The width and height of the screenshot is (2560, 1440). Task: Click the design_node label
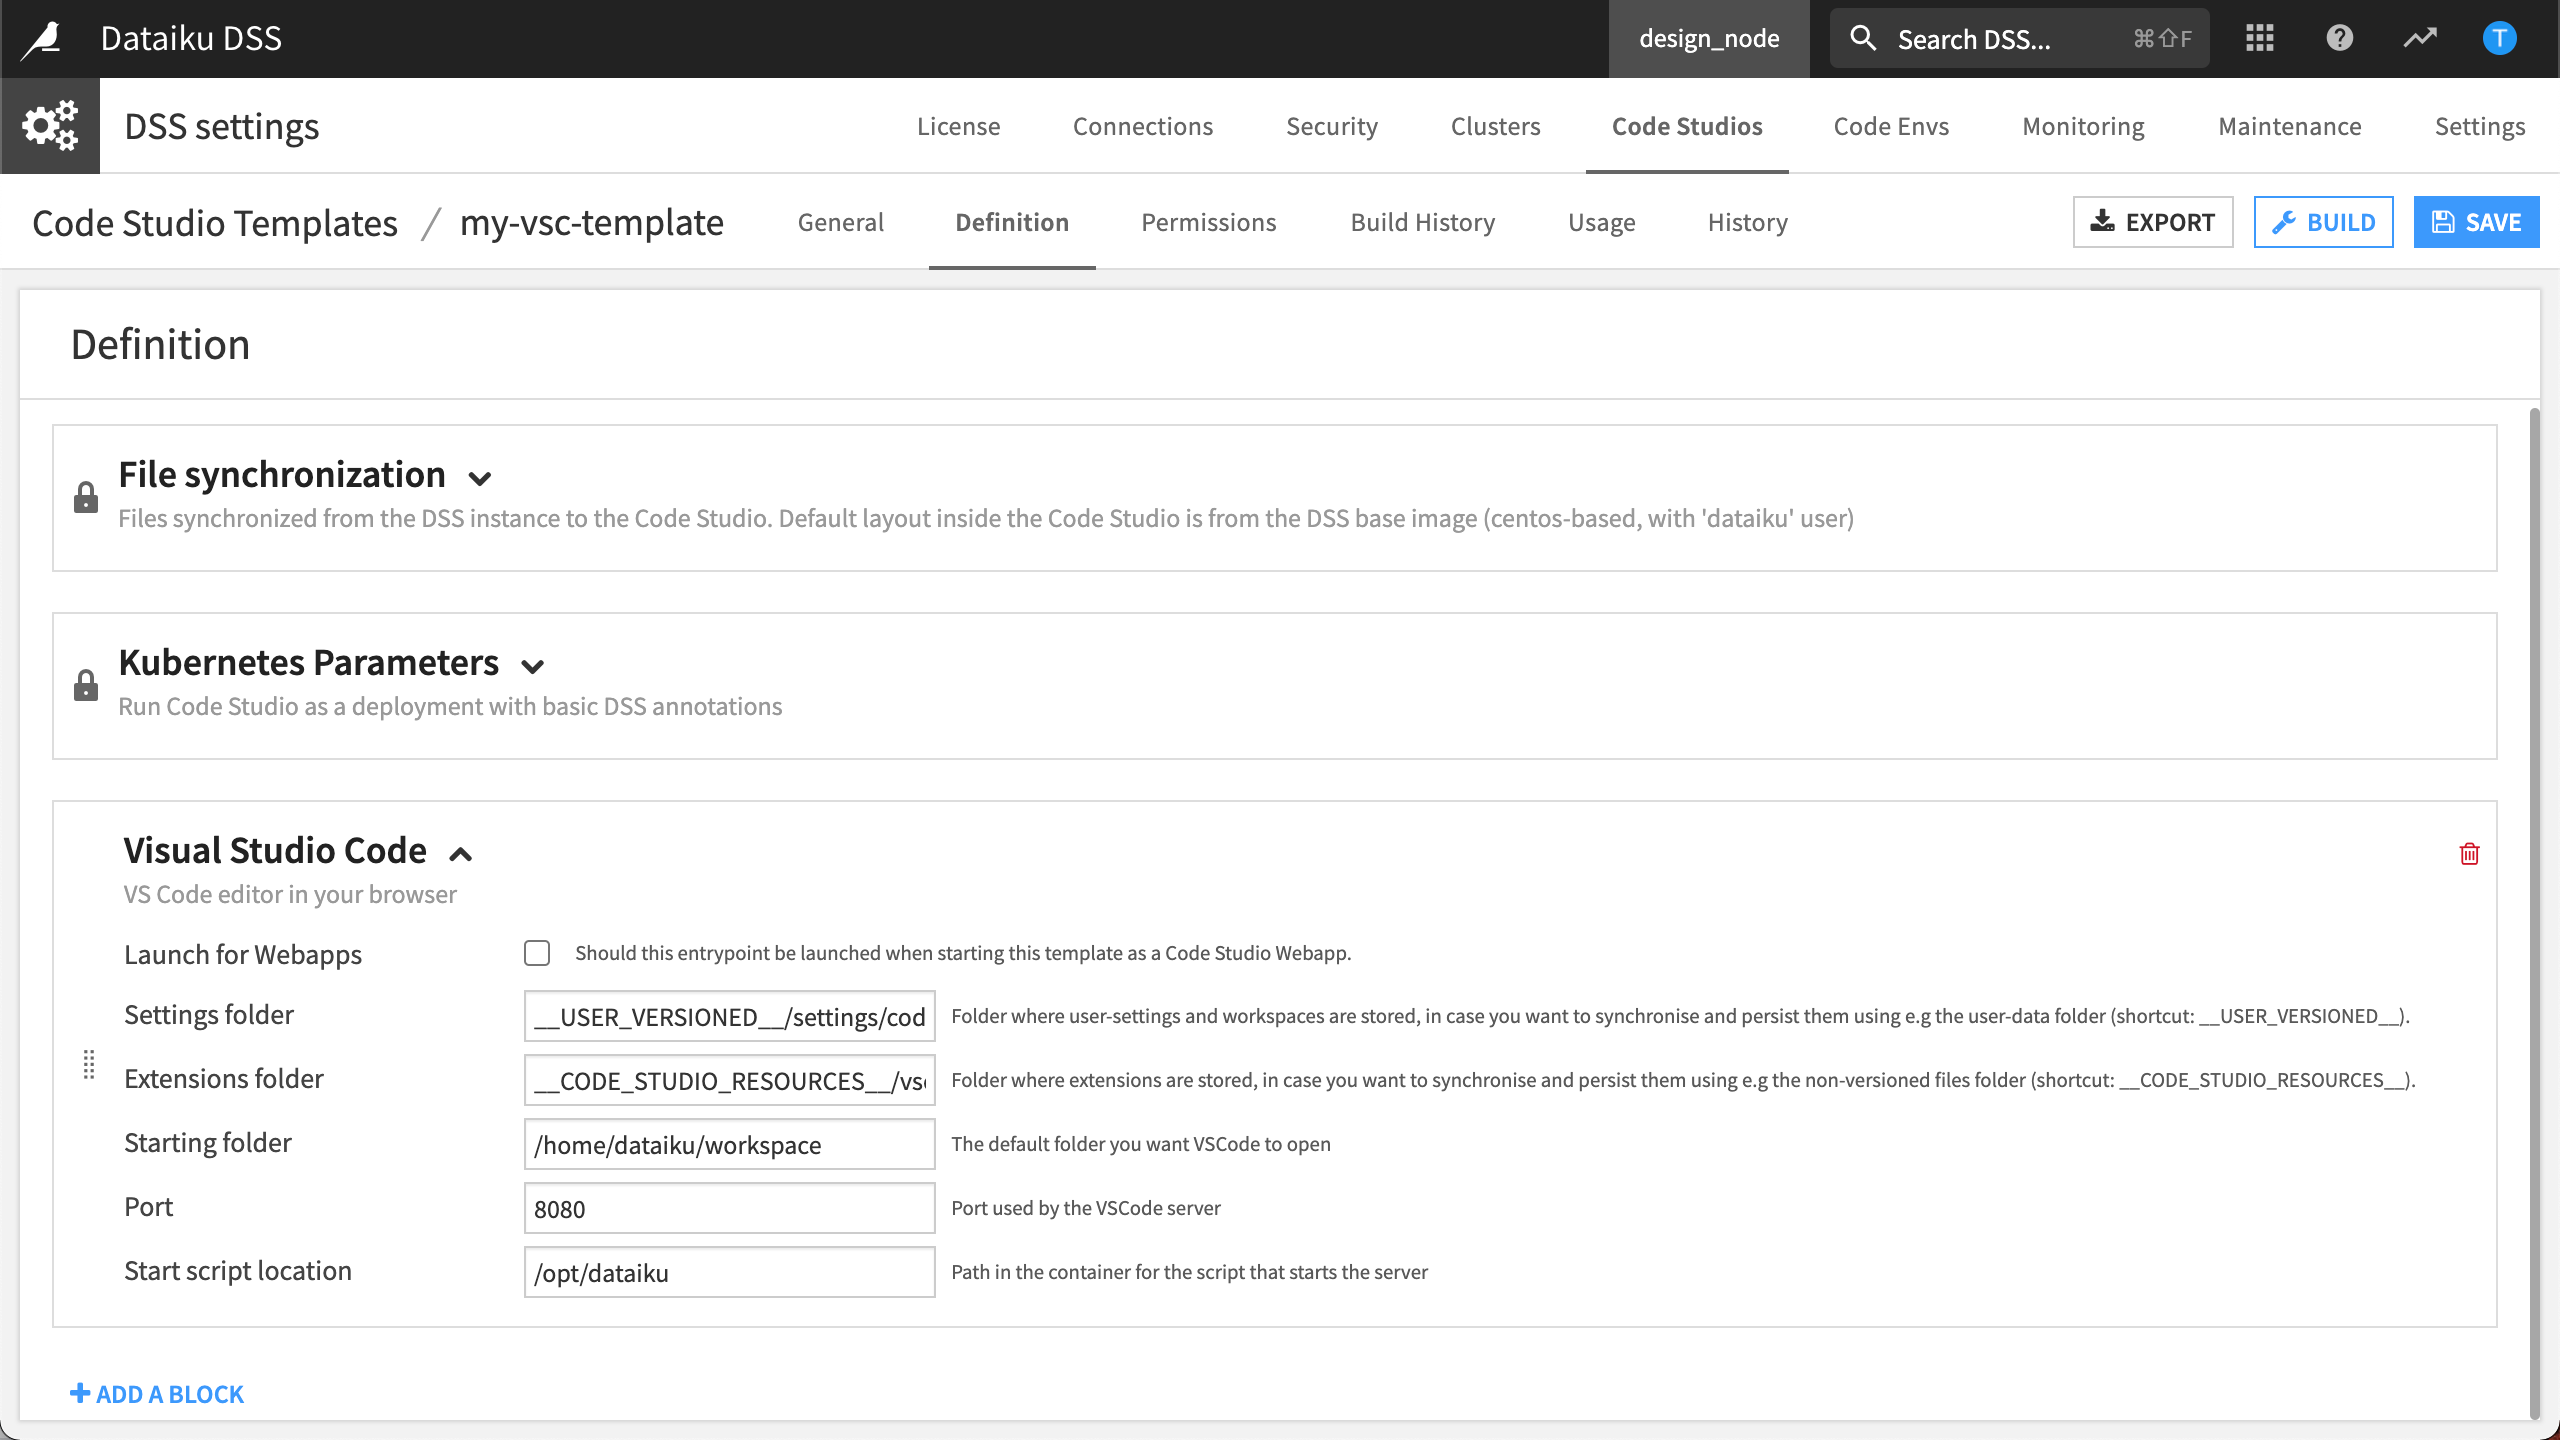1709,39
